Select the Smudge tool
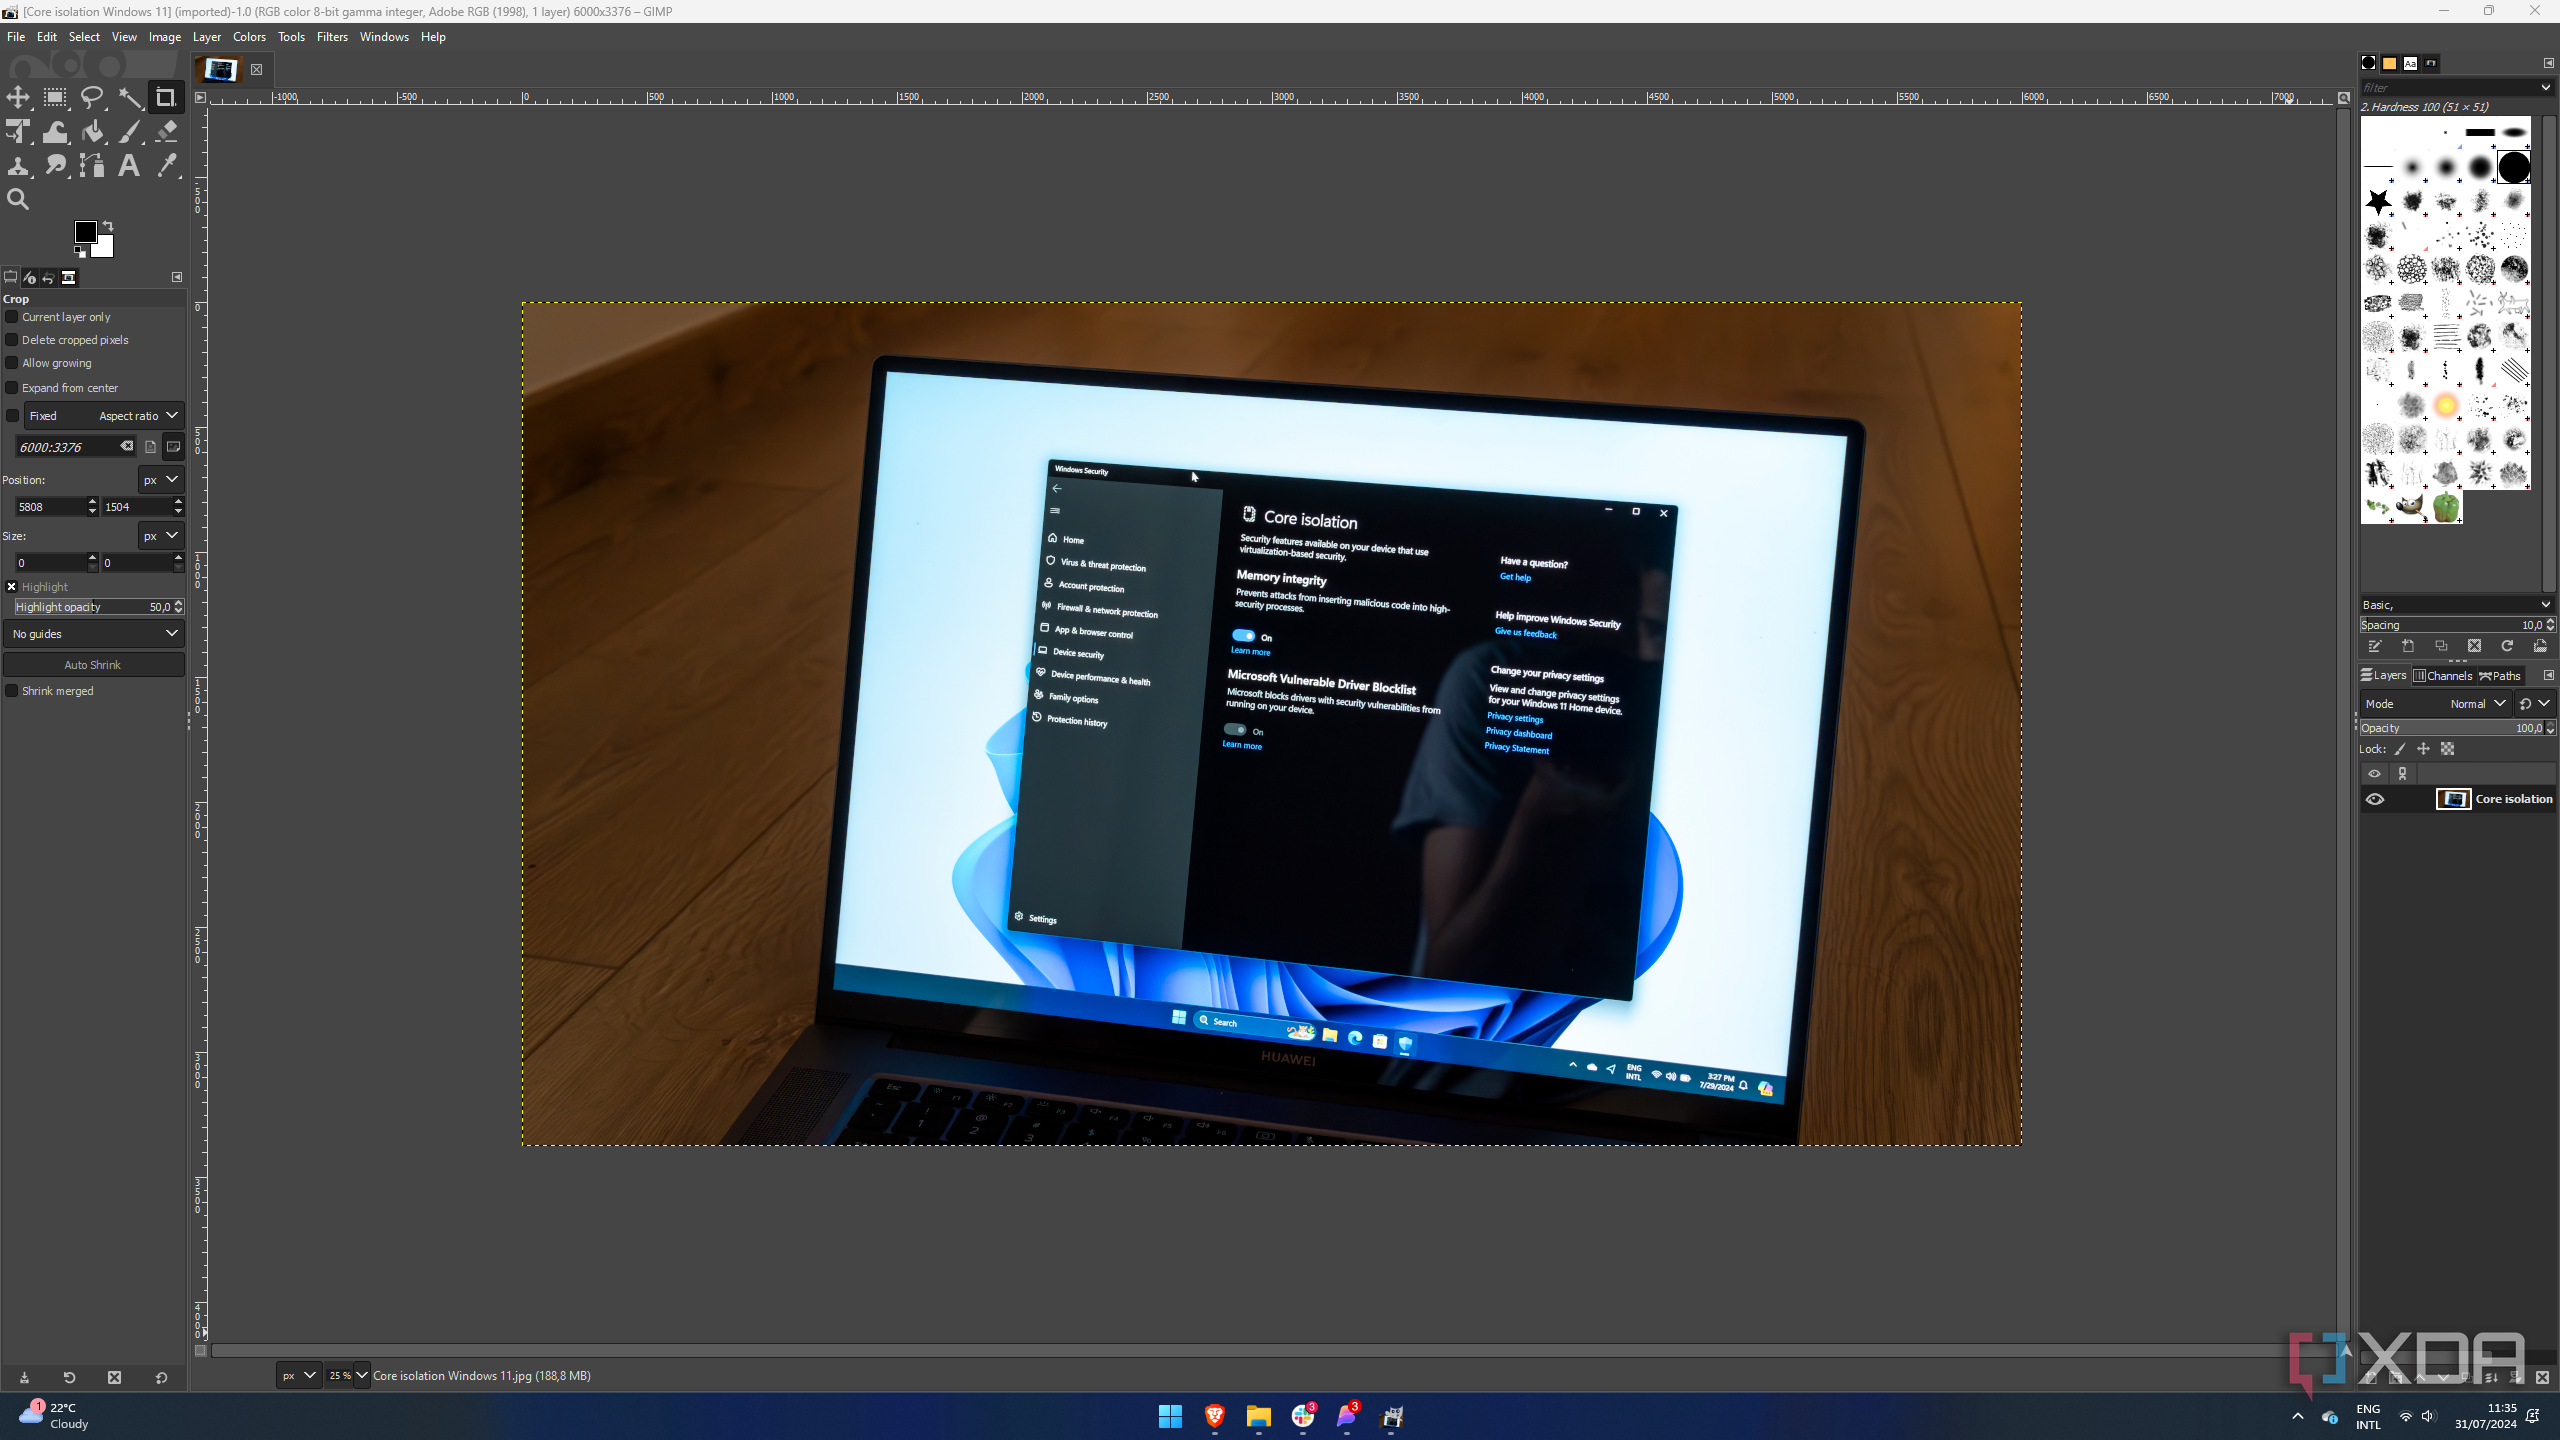 (x=55, y=165)
